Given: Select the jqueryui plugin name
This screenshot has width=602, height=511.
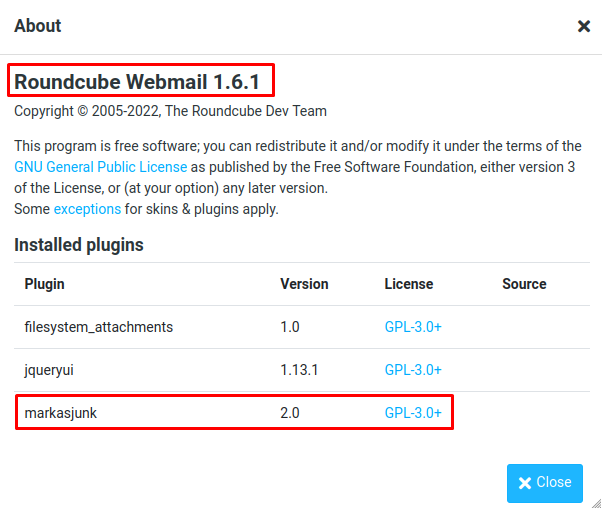Looking at the screenshot, I should click(x=49, y=370).
